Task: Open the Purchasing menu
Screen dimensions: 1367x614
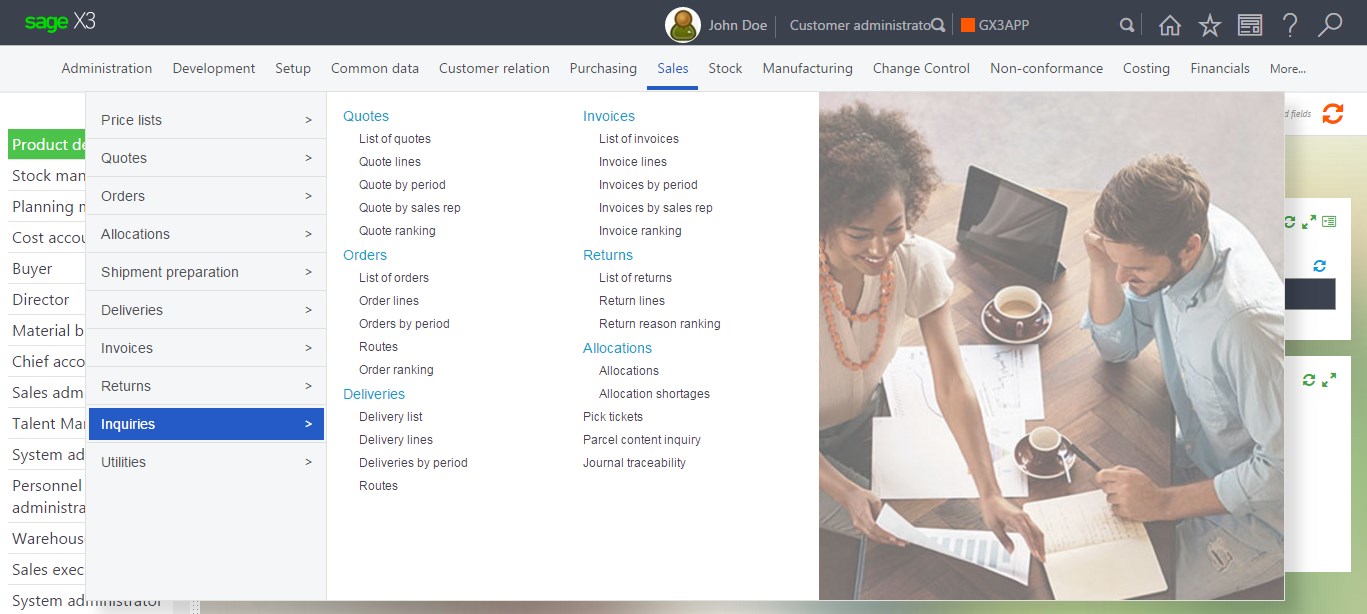Action: (603, 69)
